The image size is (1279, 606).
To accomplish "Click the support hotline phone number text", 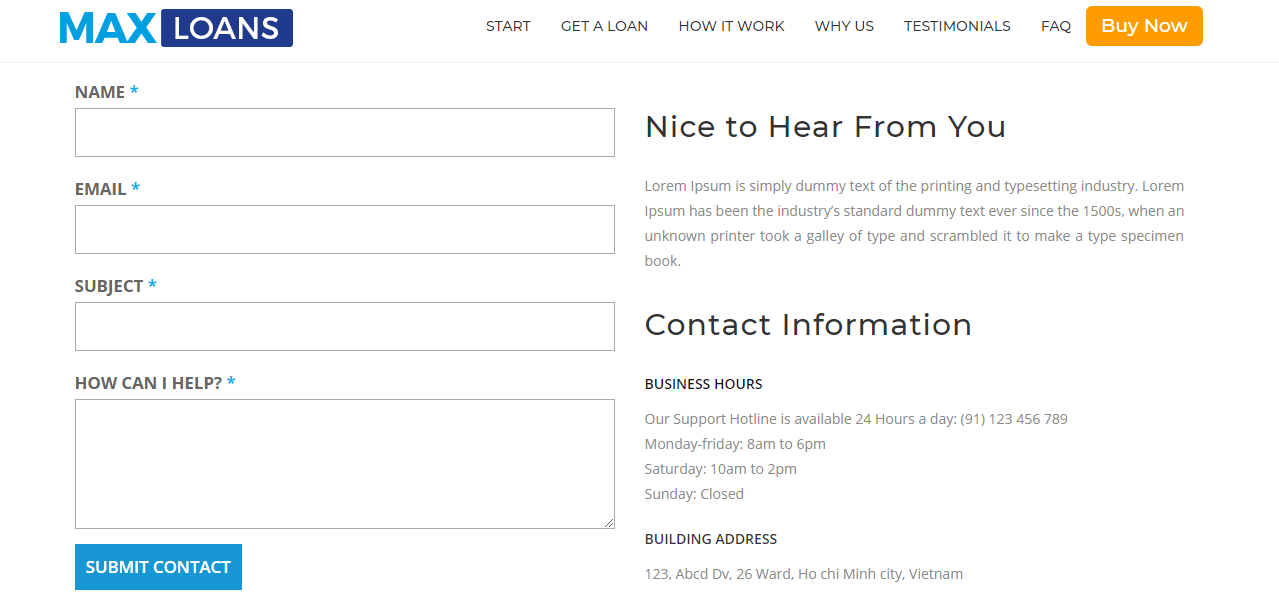I will coord(1014,419).
